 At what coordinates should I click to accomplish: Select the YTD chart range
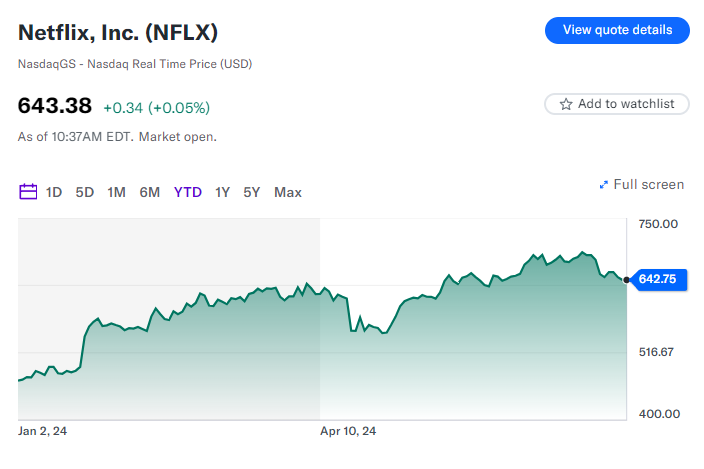pos(188,192)
